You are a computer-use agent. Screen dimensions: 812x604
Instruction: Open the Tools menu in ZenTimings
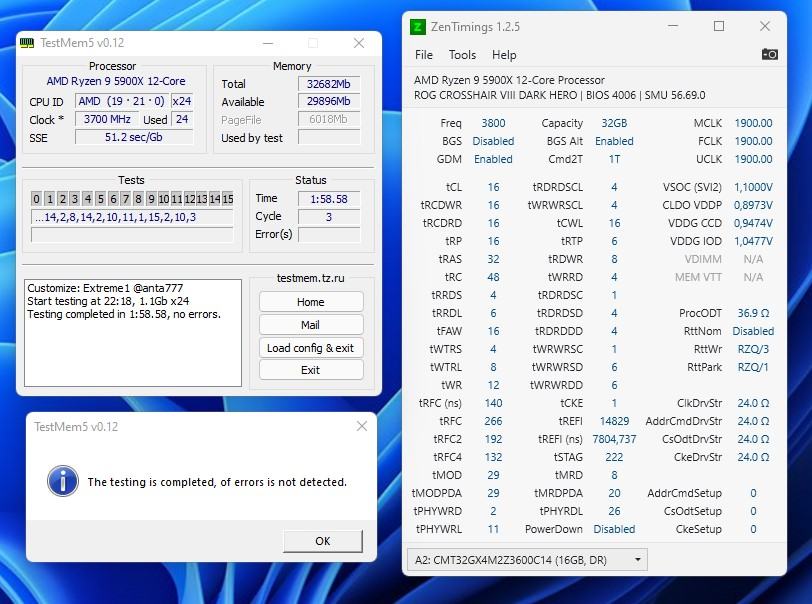pyautogui.click(x=462, y=55)
